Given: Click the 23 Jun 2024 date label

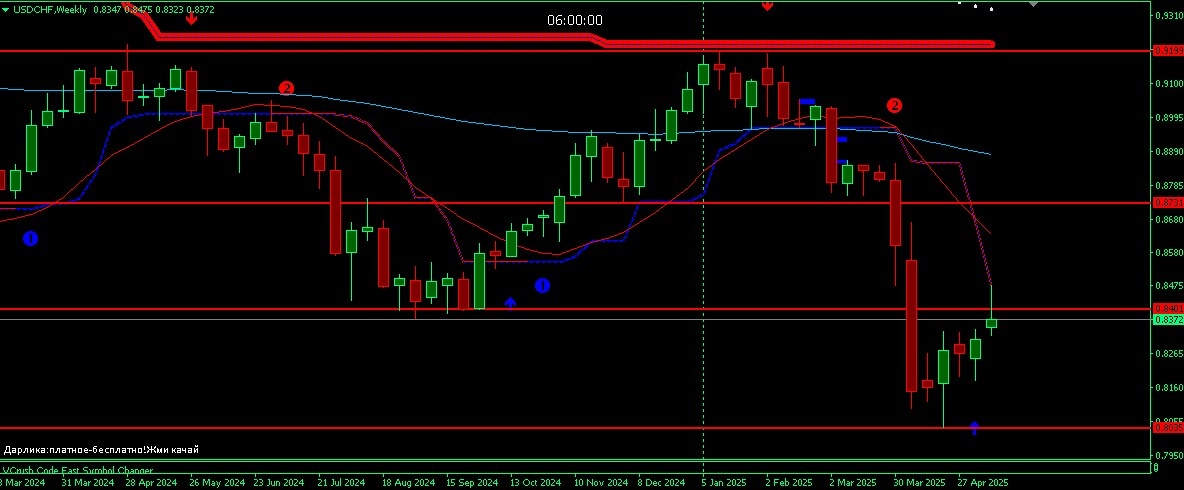Looking at the screenshot, I should 280,482.
